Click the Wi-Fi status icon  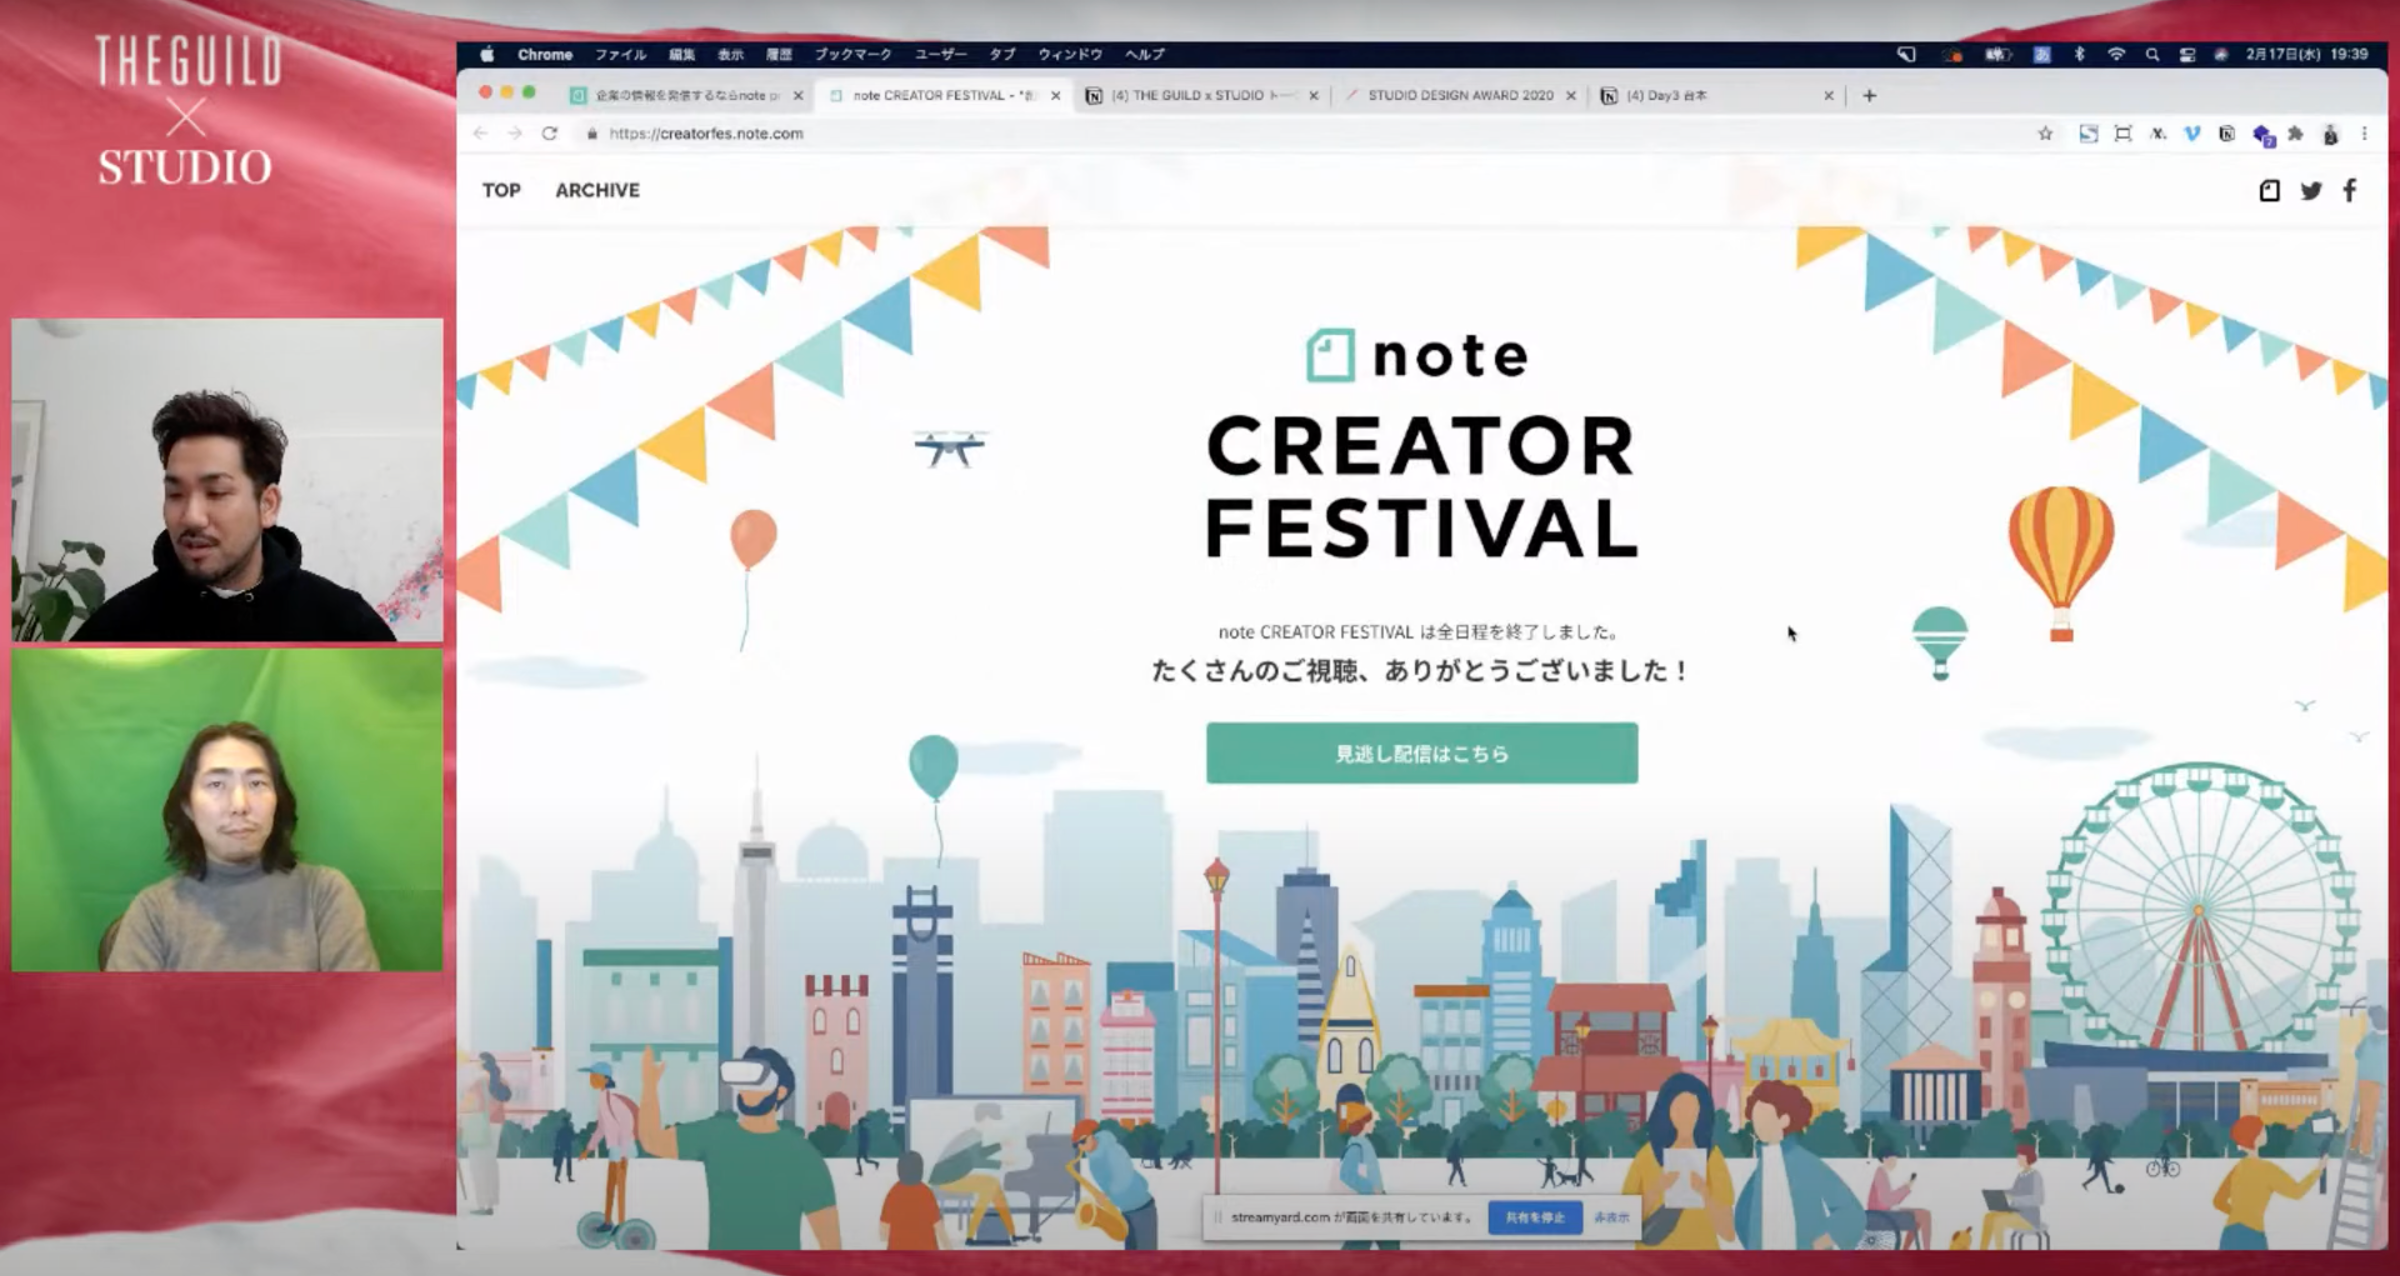2116,54
